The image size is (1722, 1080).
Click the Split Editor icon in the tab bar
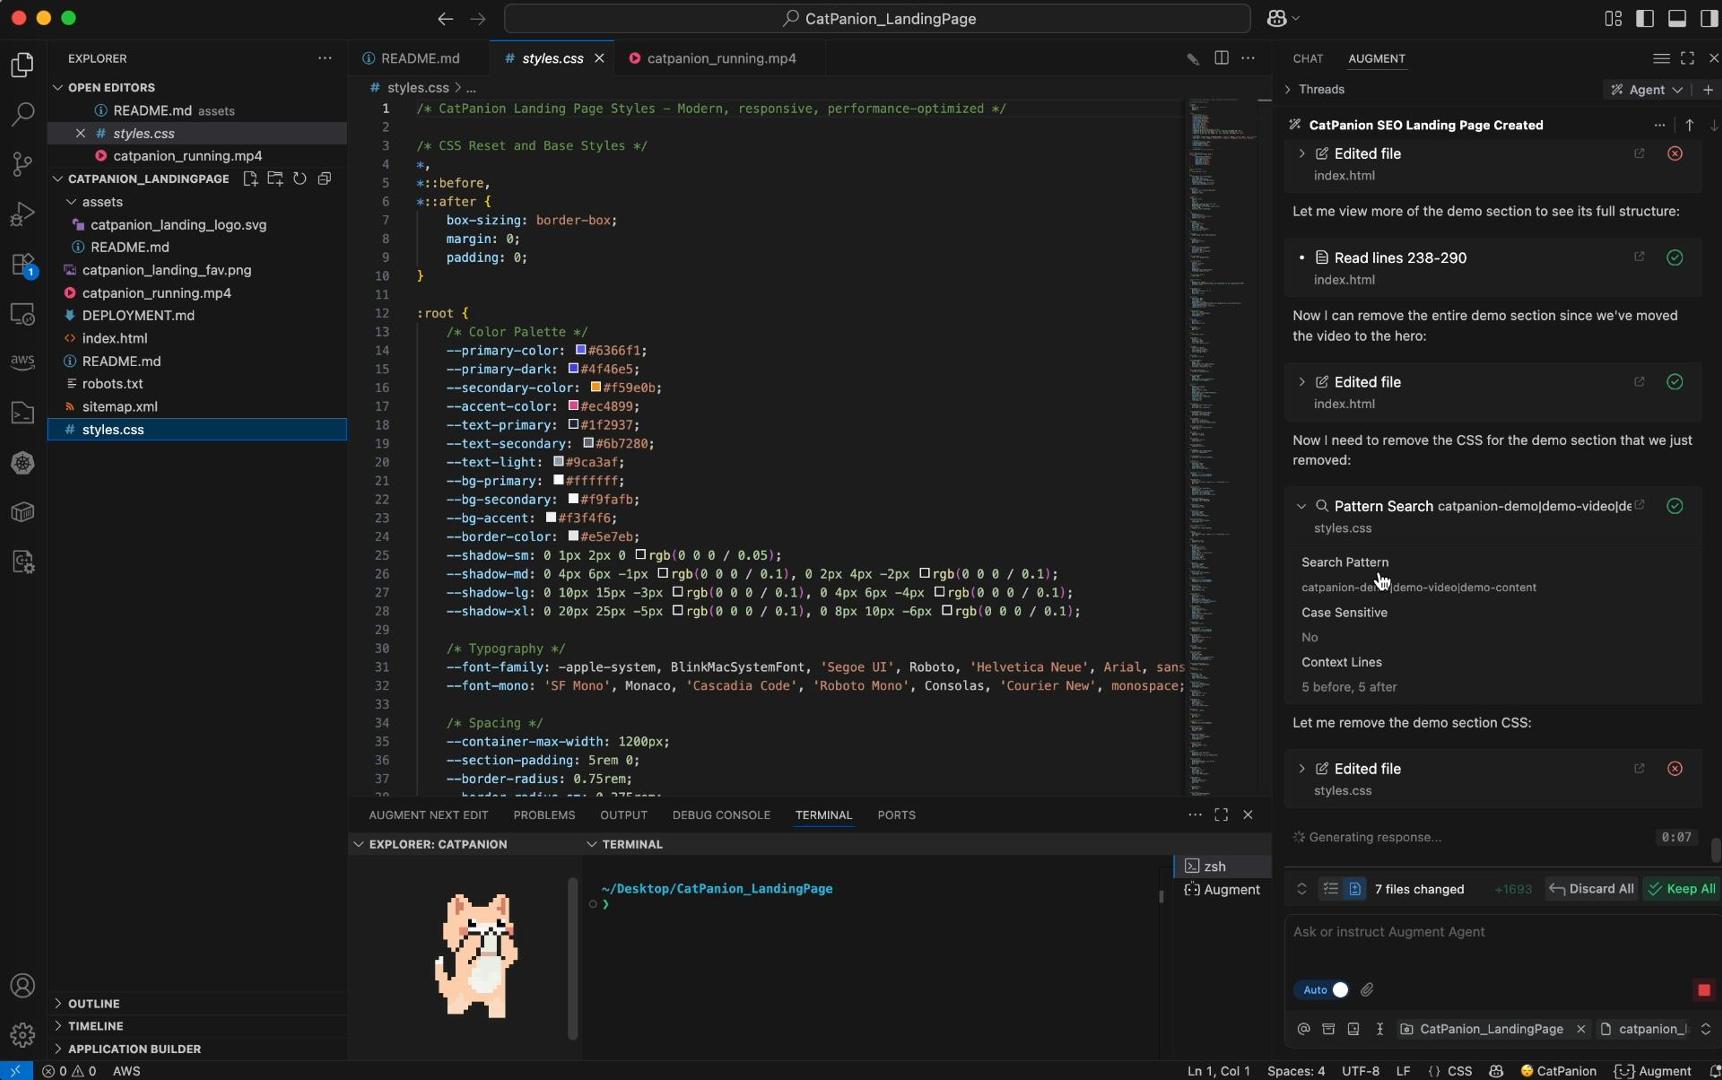point(1221,58)
